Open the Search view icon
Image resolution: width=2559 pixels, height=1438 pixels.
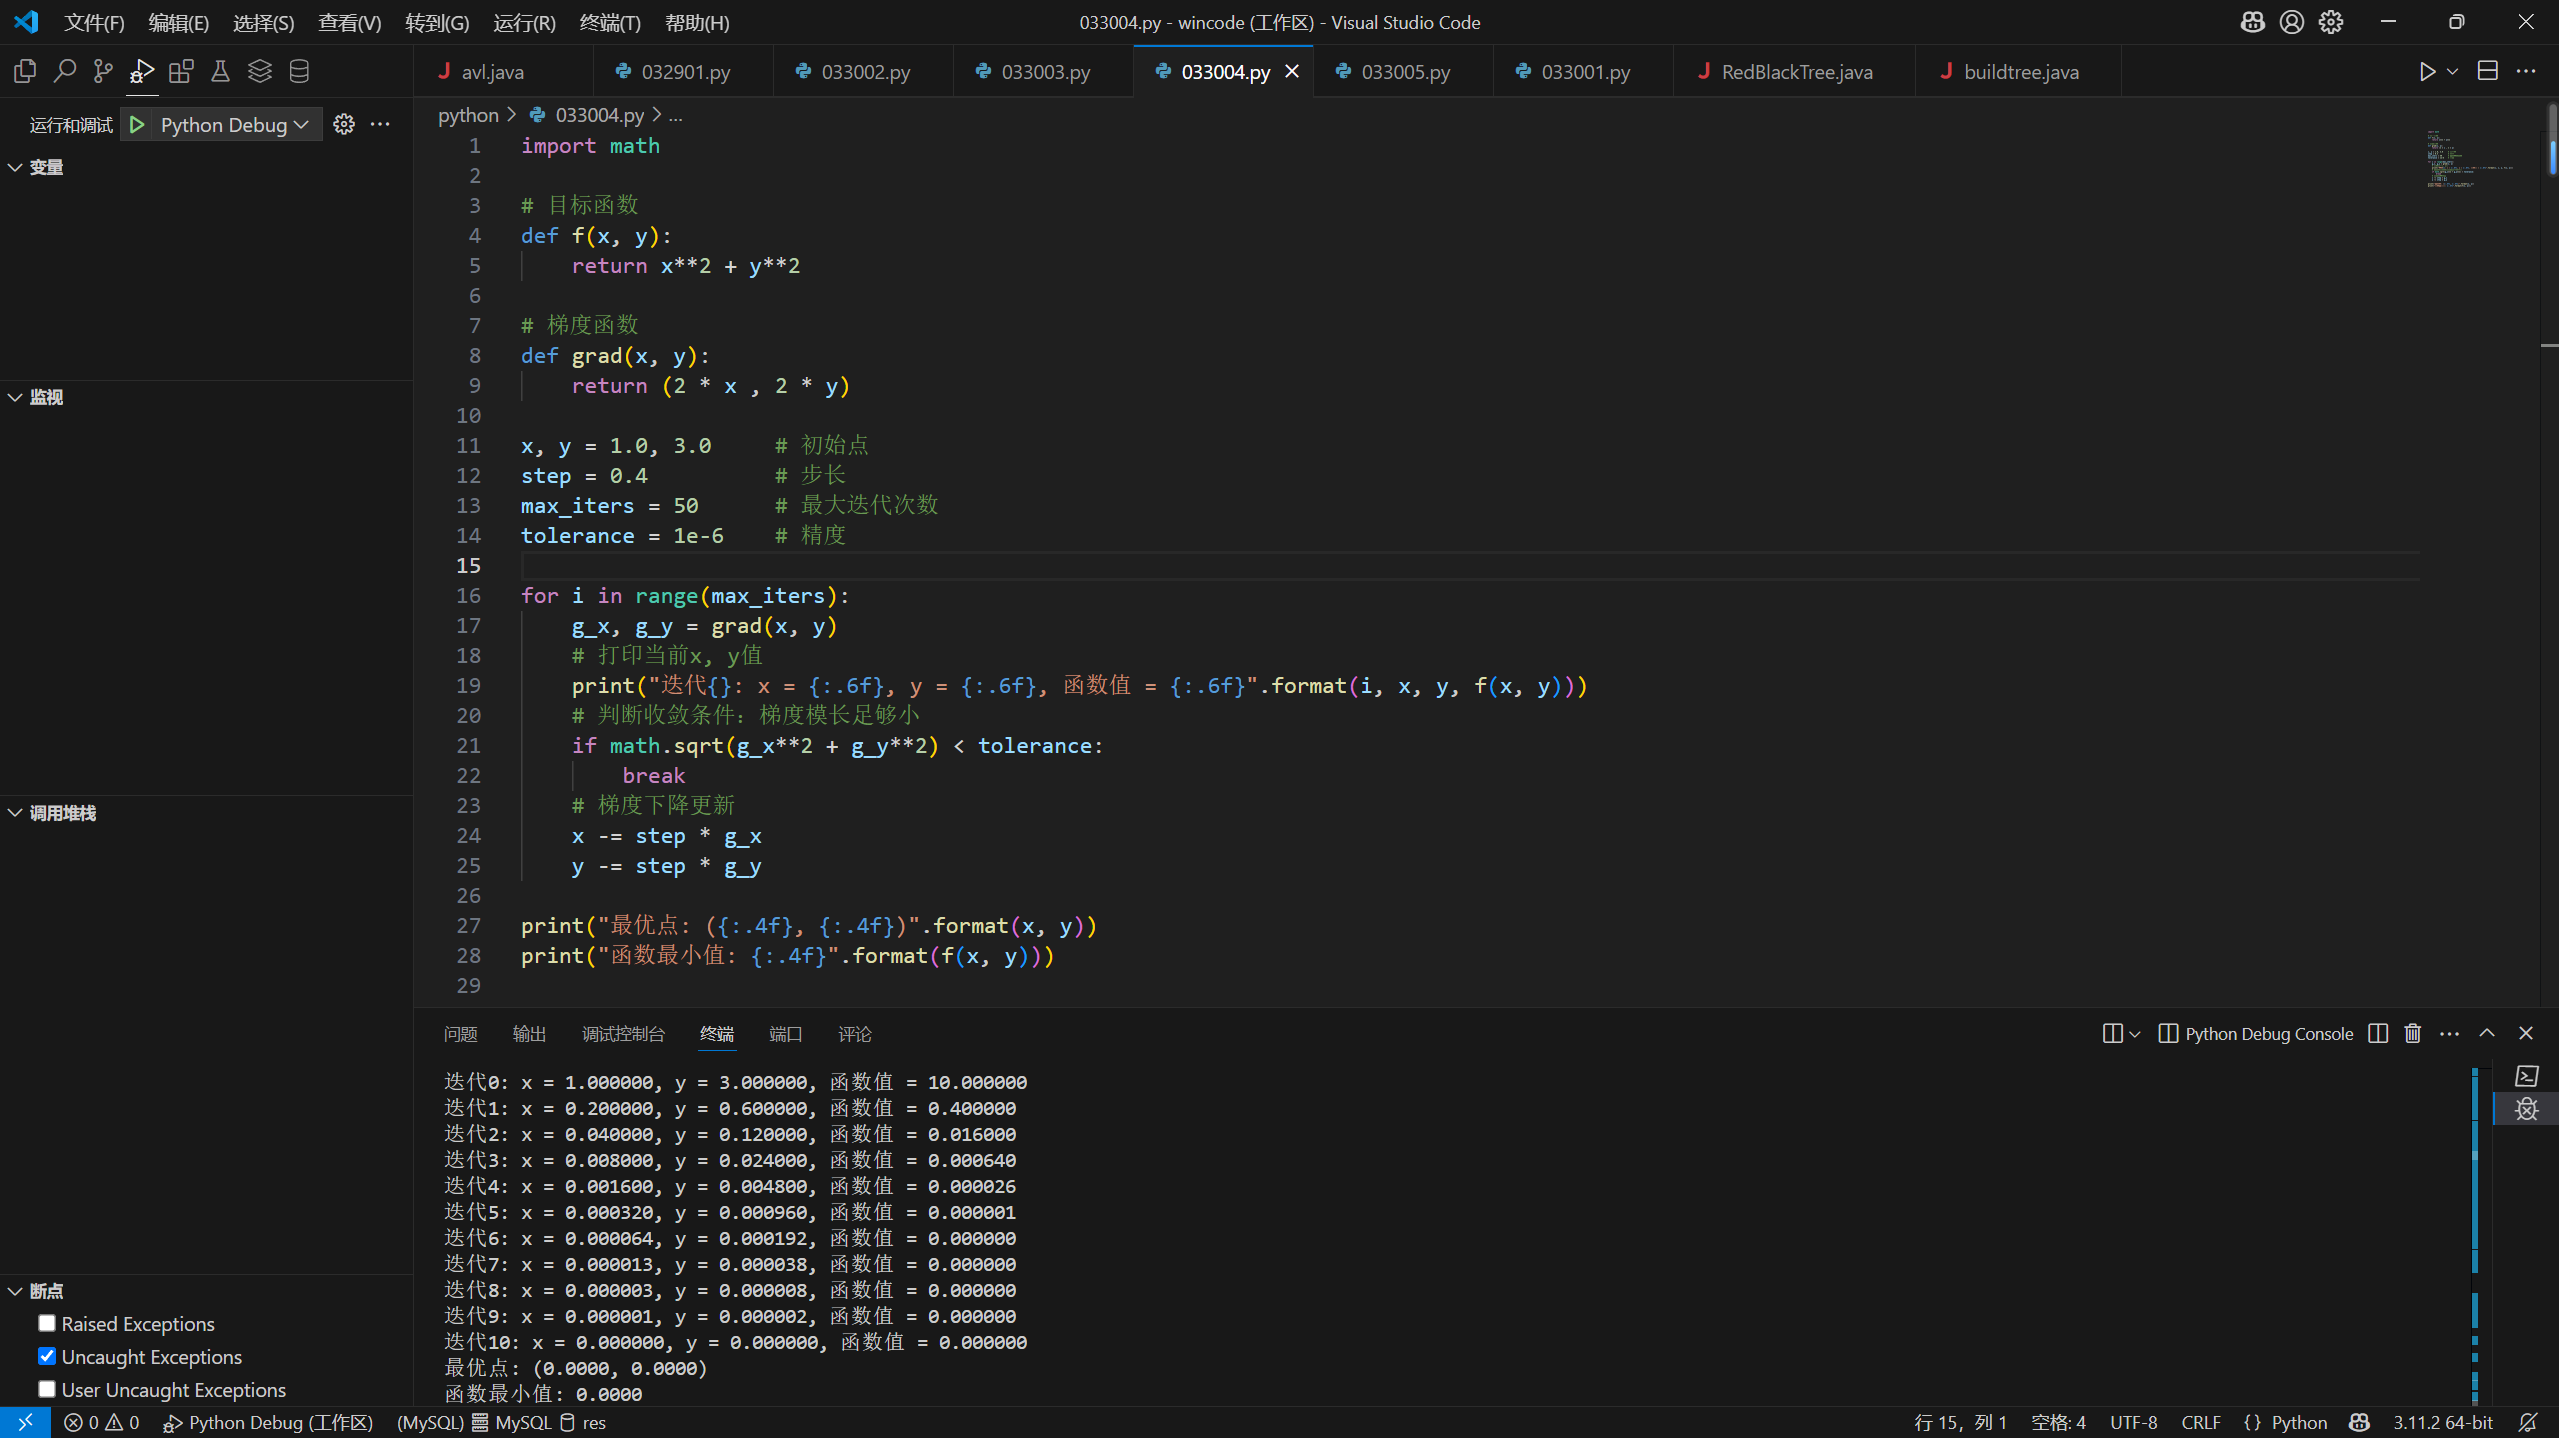64,71
